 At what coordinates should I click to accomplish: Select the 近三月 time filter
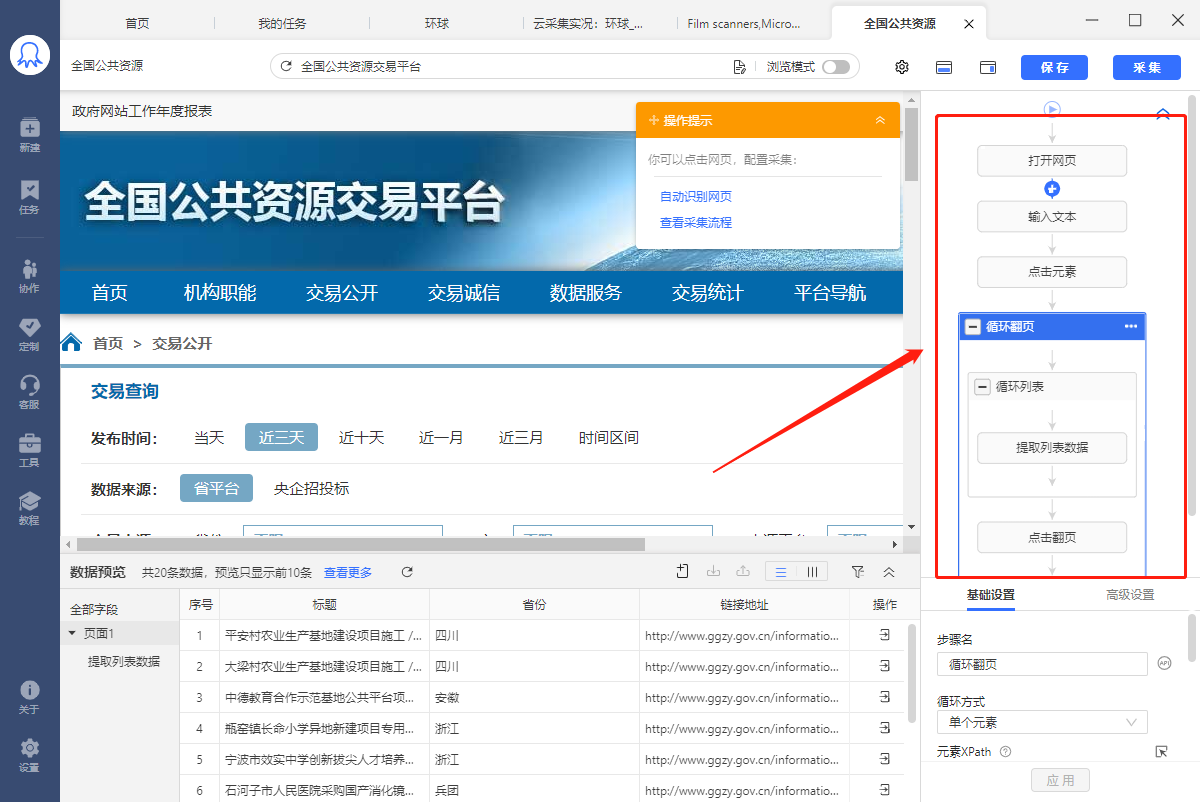click(521, 437)
